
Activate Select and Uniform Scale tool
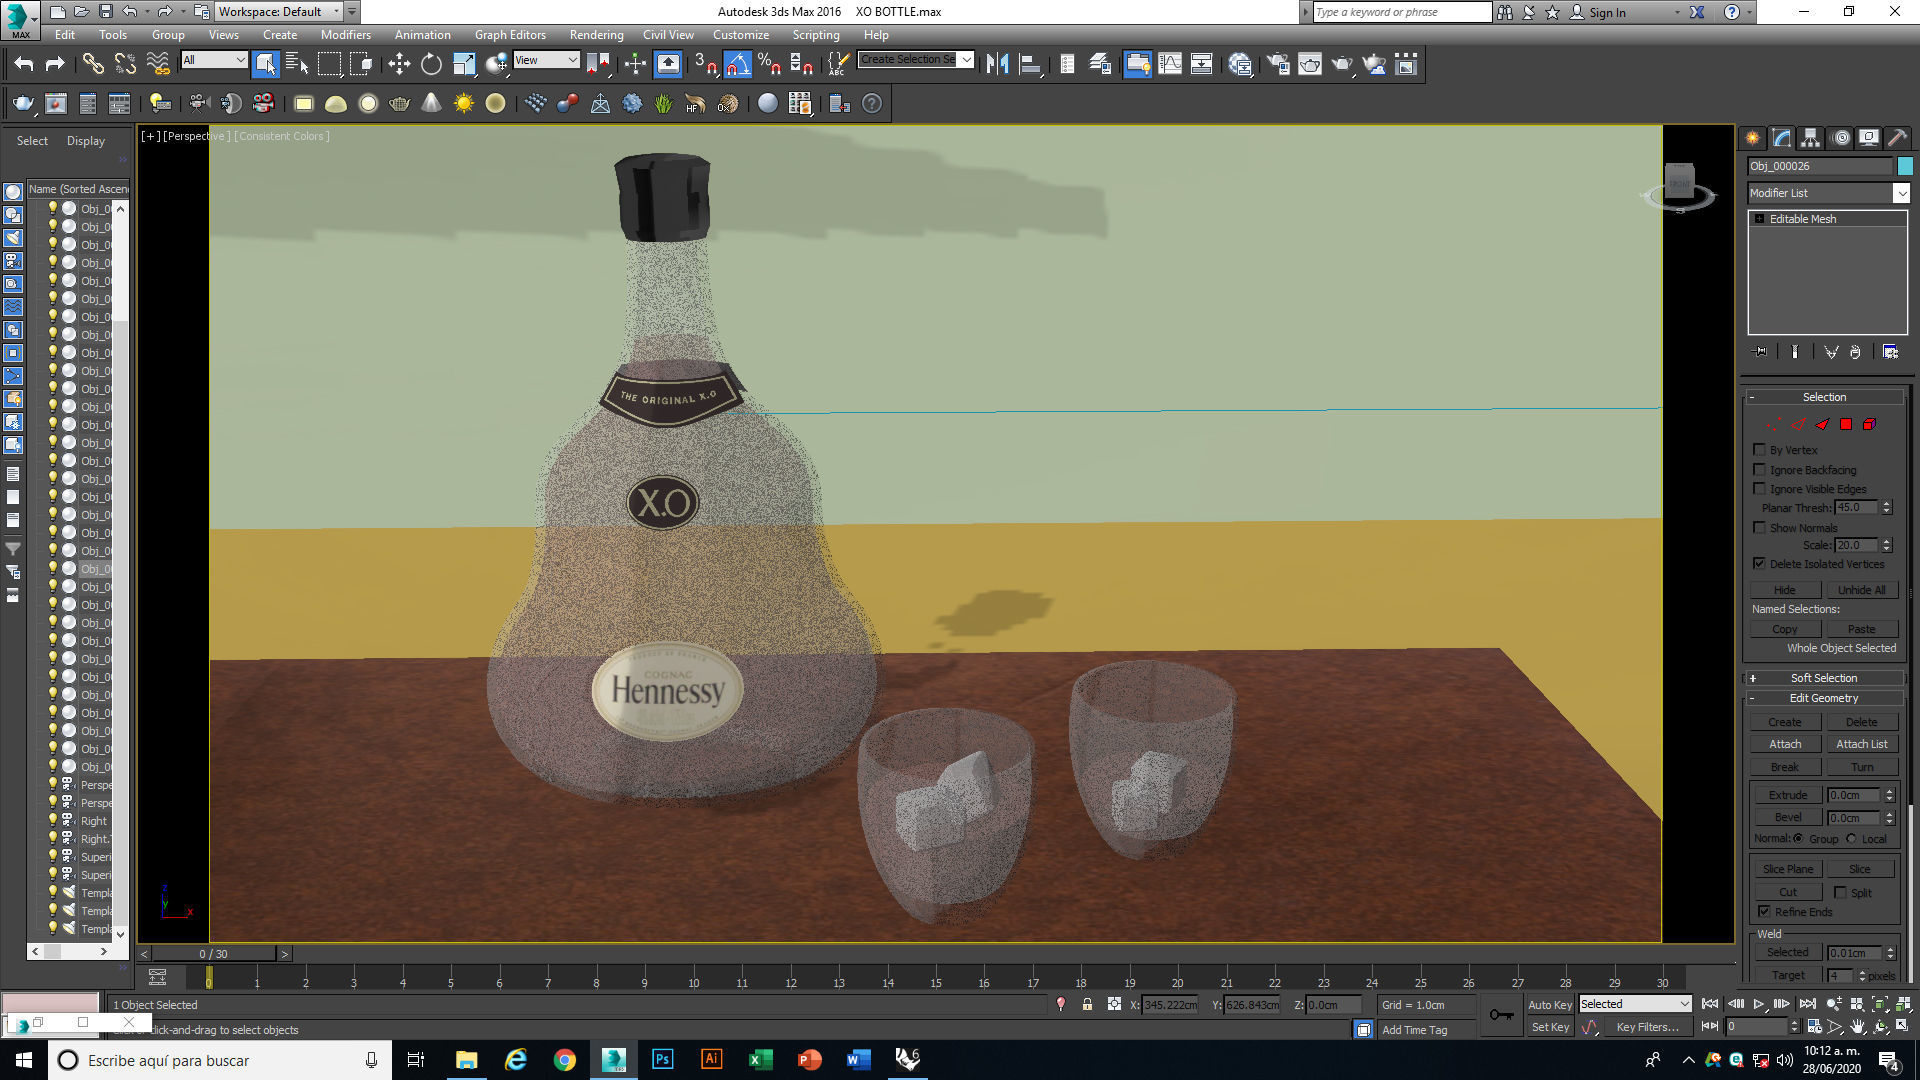click(x=463, y=65)
